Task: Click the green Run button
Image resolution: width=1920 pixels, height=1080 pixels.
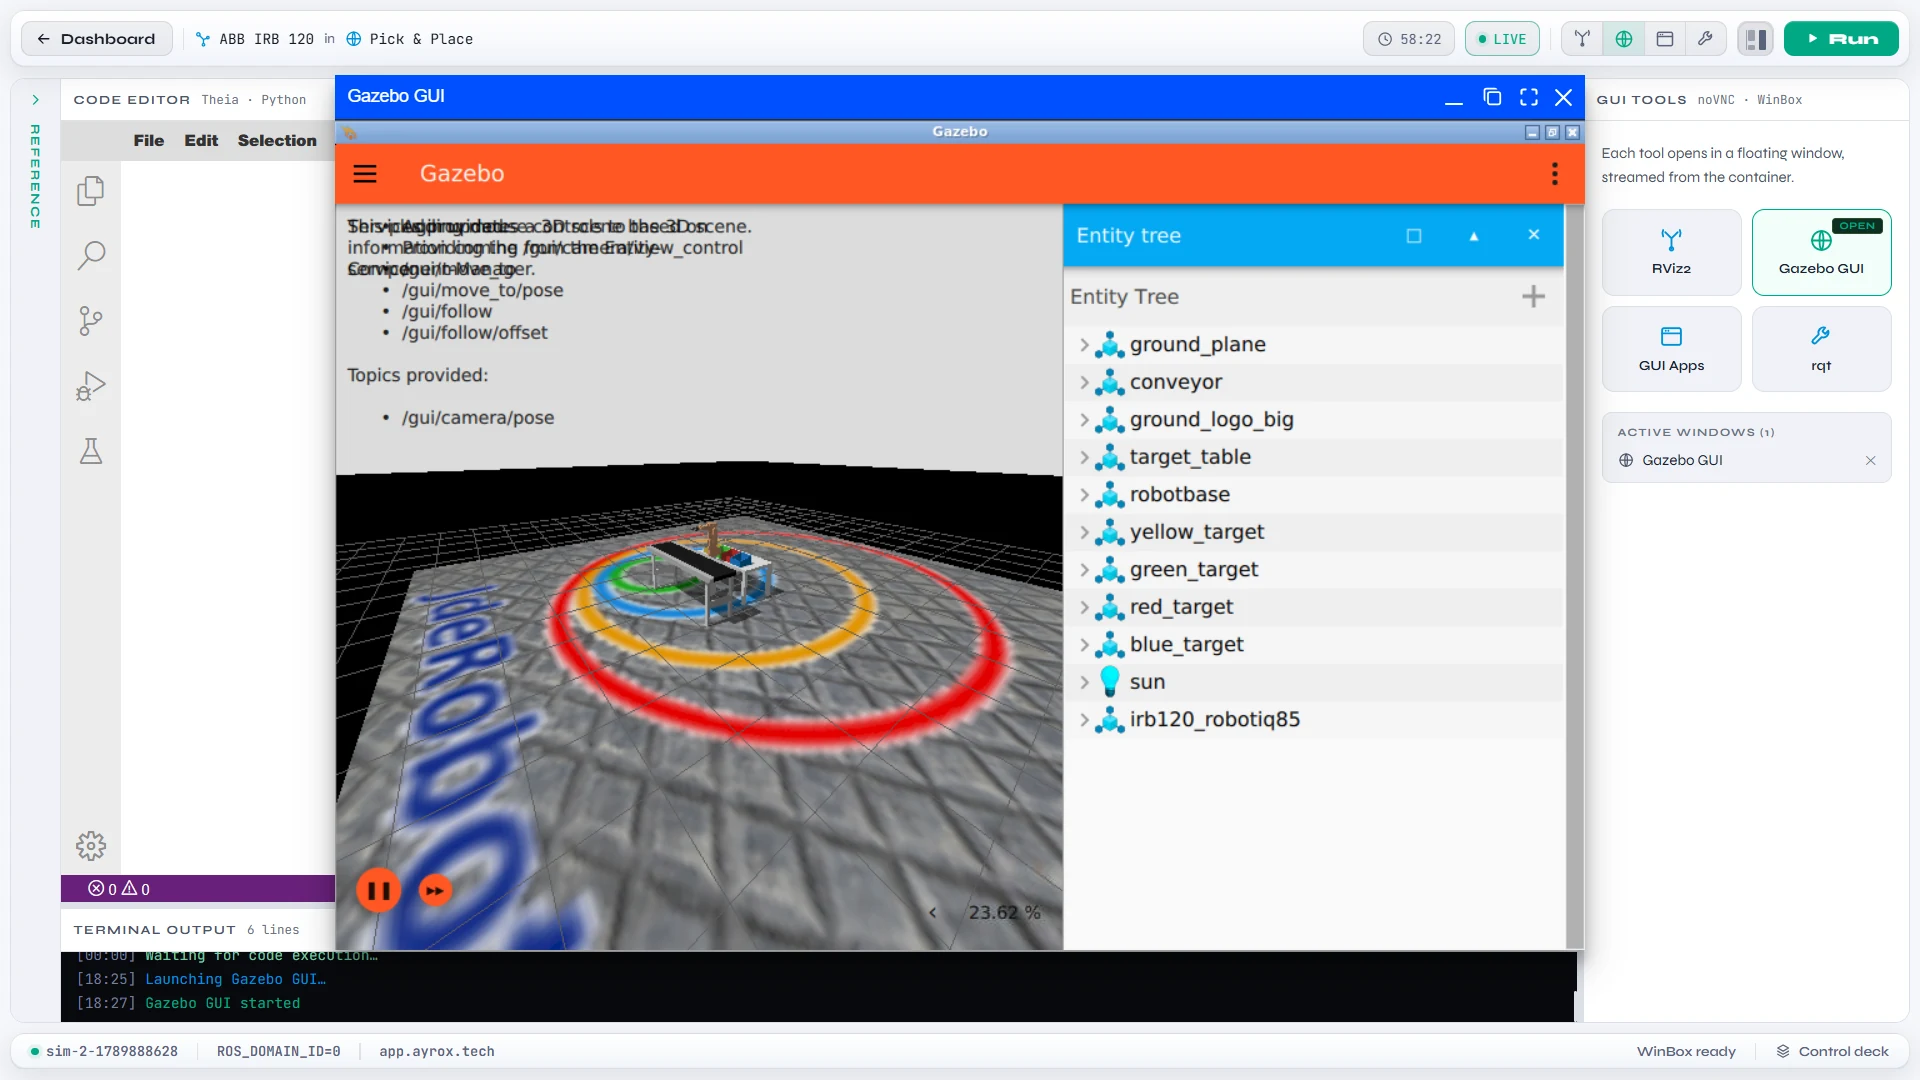Action: point(1841,39)
